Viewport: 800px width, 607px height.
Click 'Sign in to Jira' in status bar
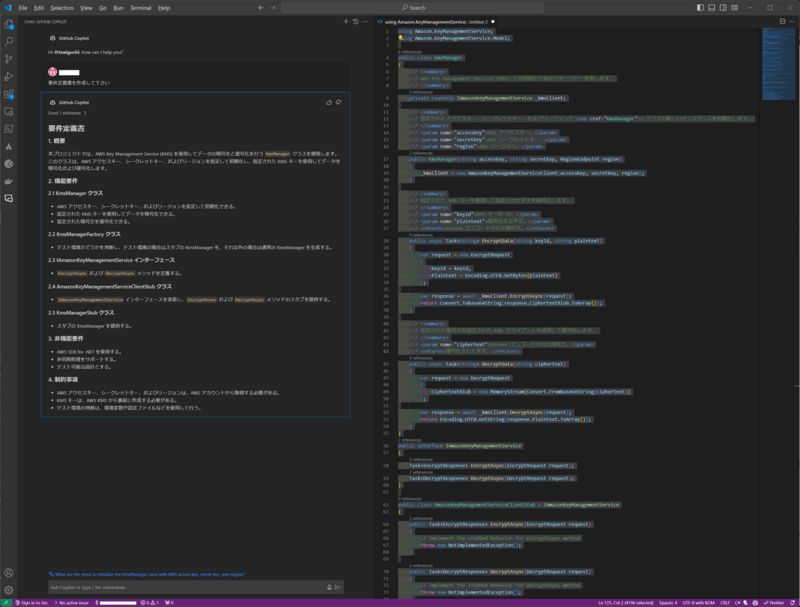(32, 603)
